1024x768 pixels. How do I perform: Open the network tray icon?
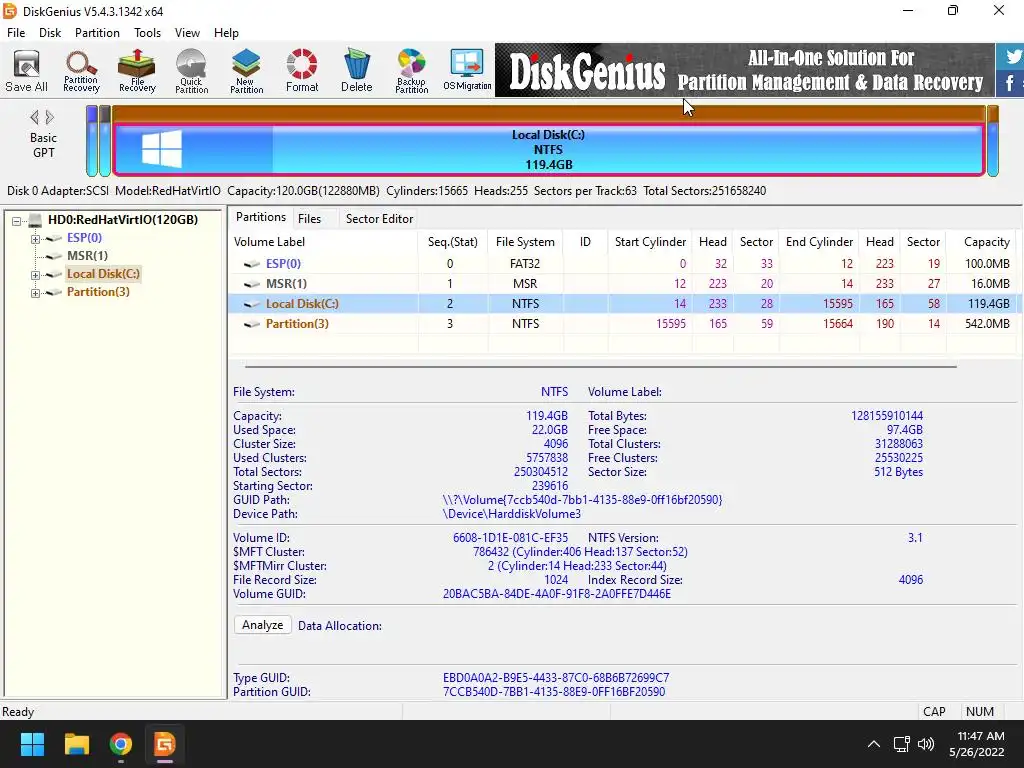click(902, 744)
